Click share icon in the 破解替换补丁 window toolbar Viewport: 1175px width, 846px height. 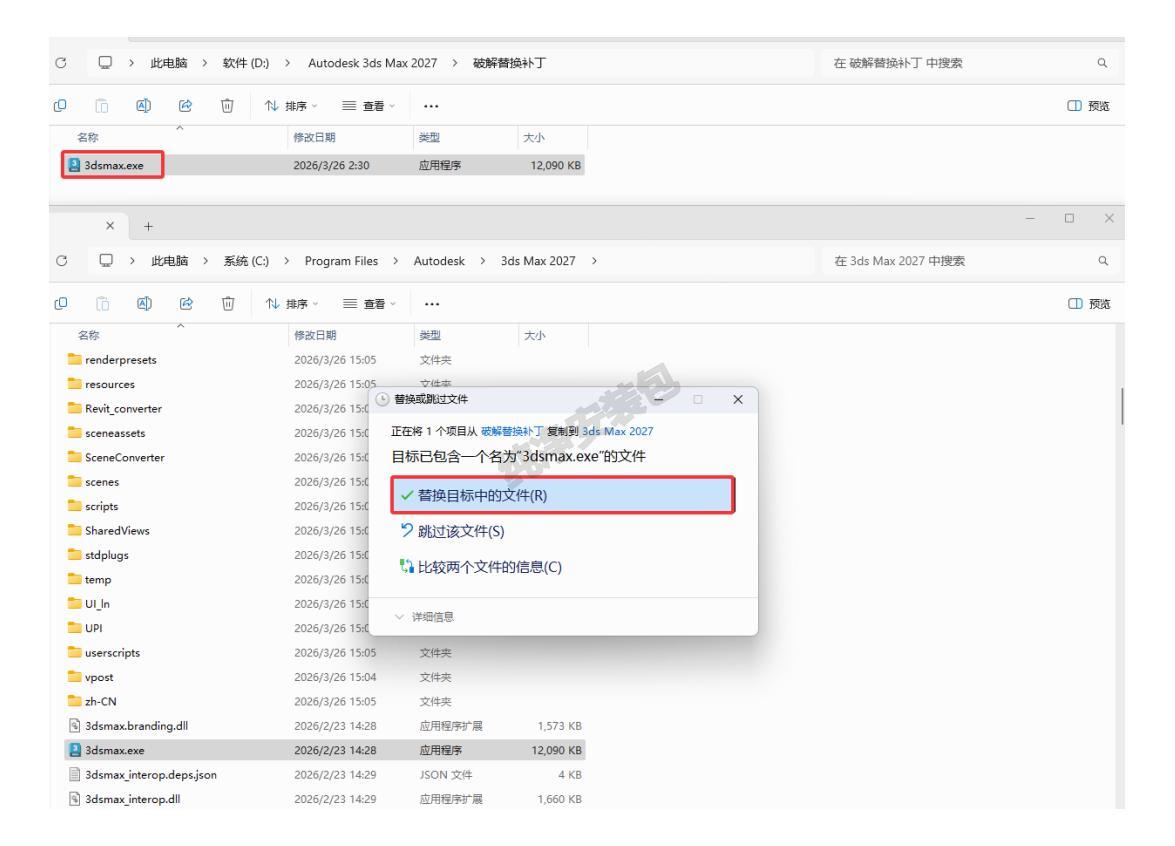pyautogui.click(x=185, y=106)
